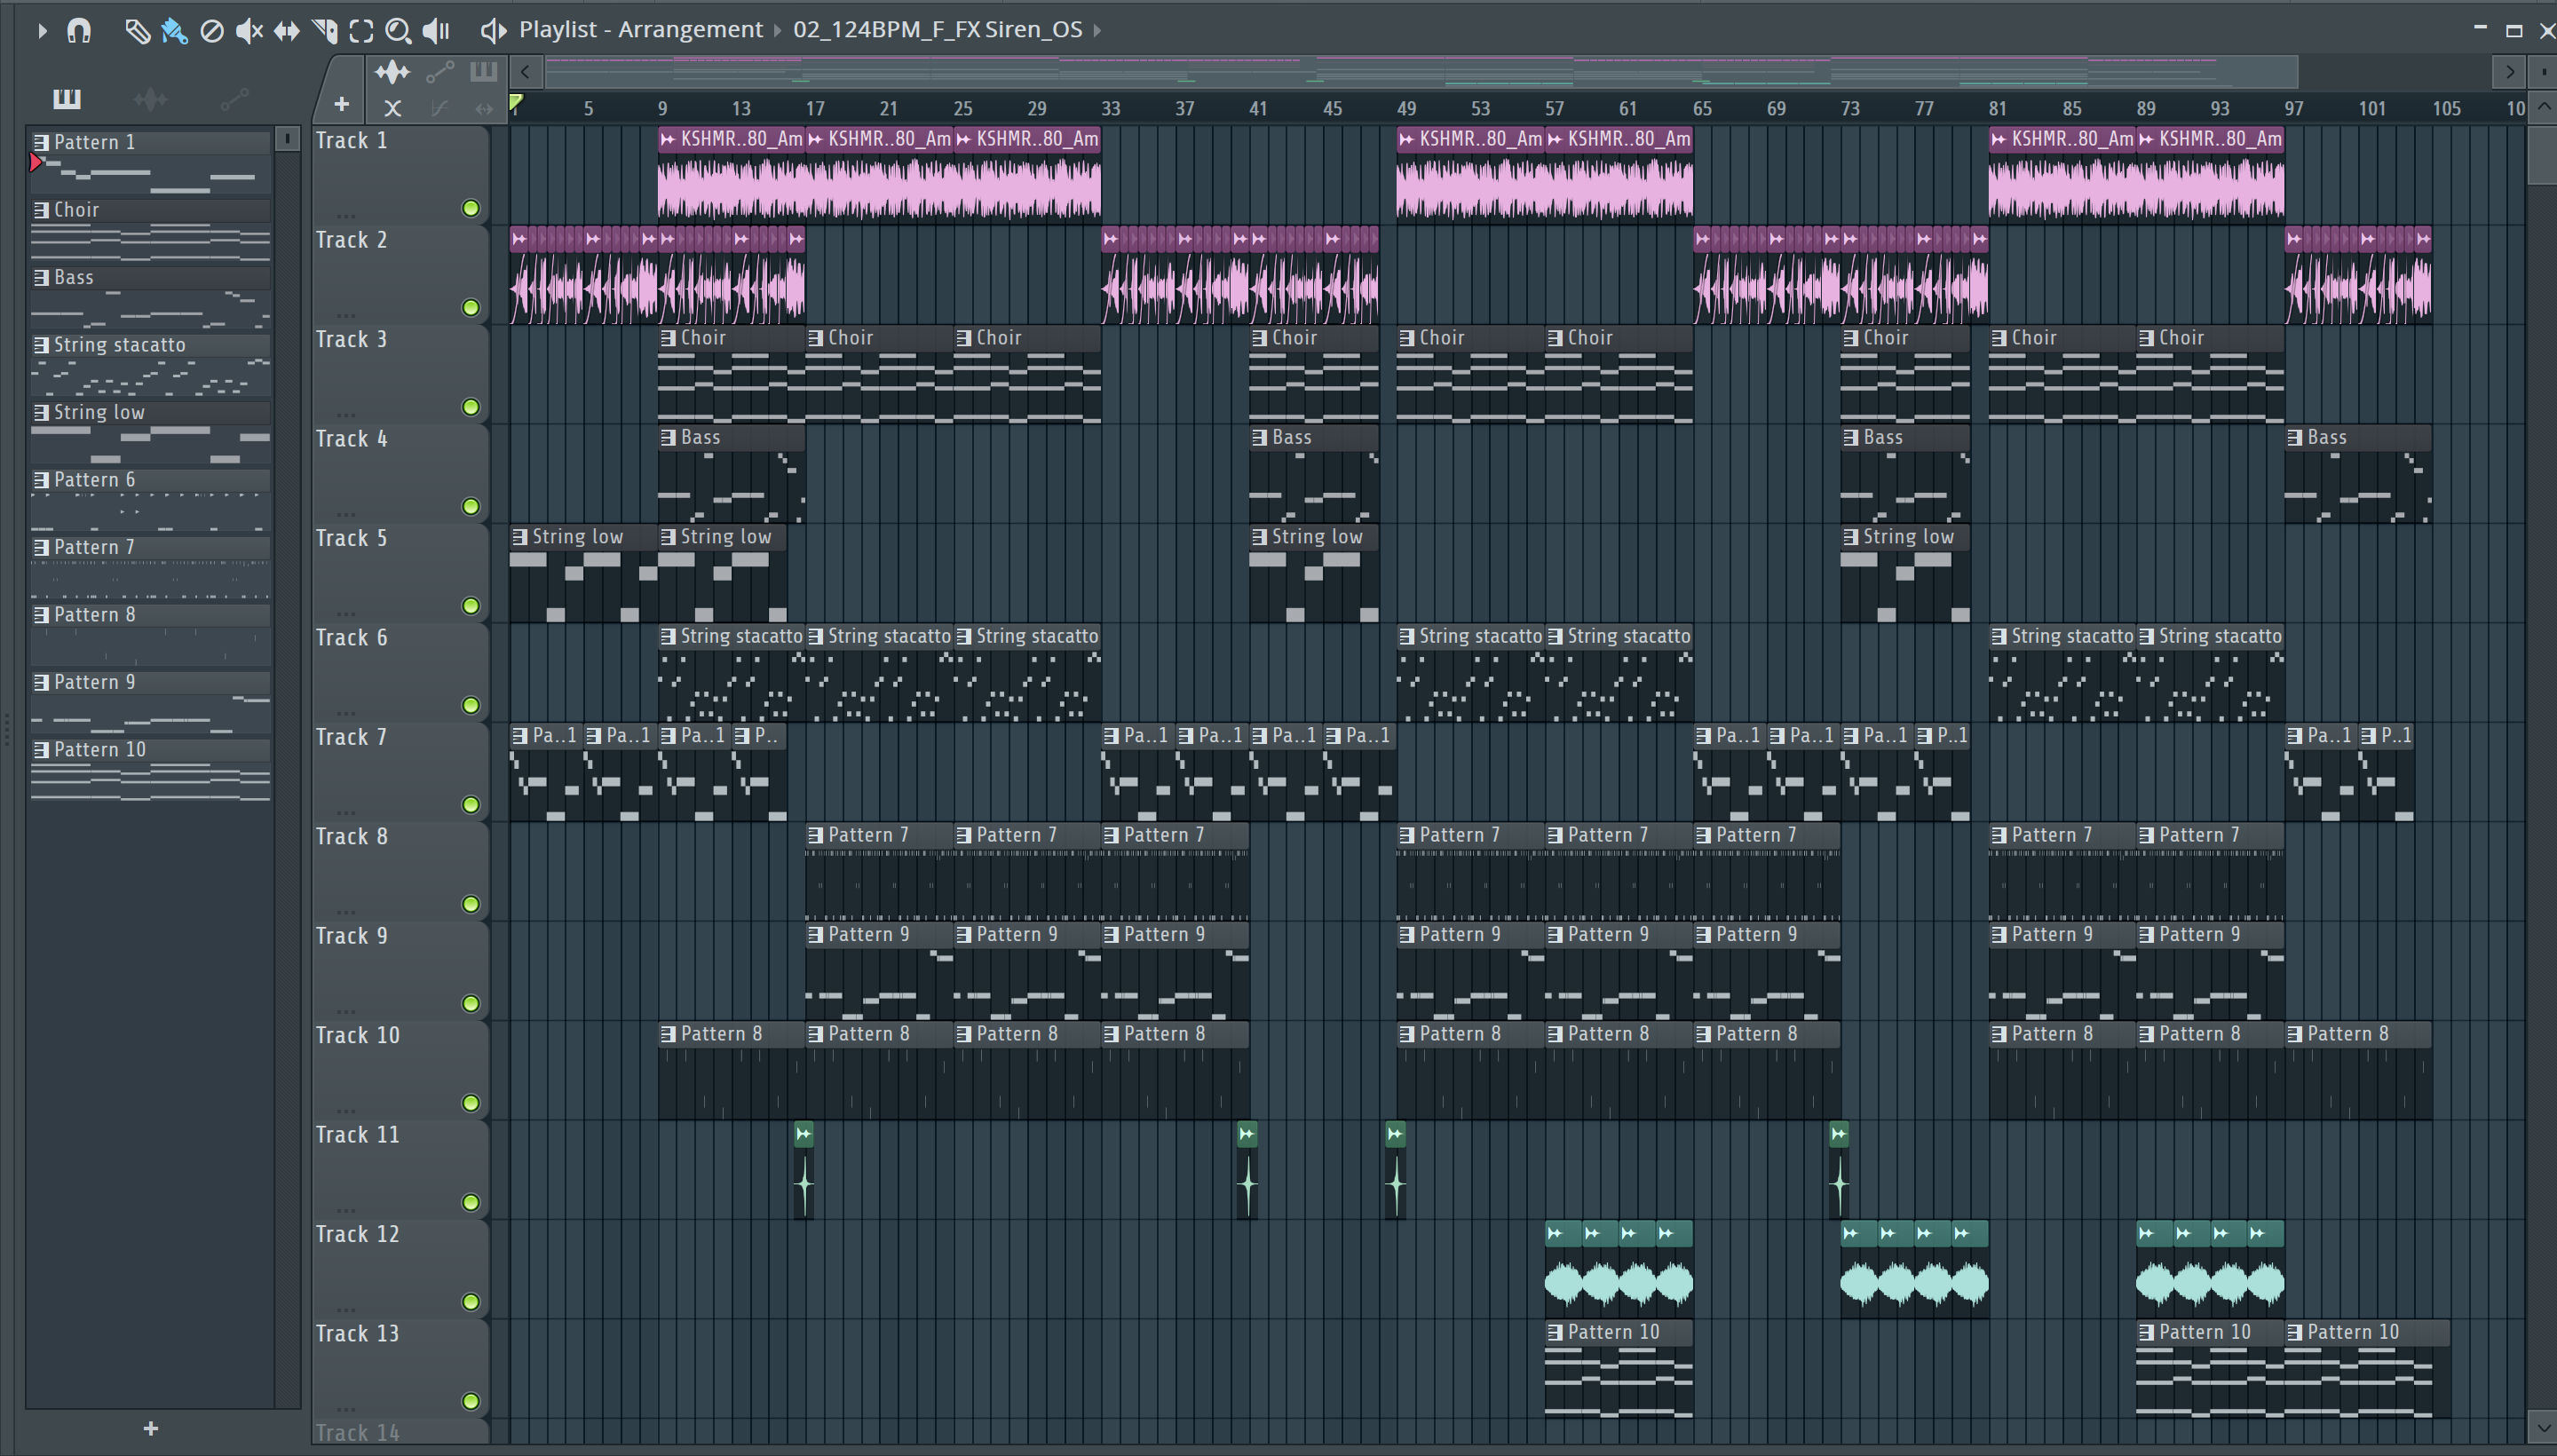Screen dimensions: 2557x1456
Task: Select the first Pattern 8 clip on Track 10
Action: tap(731, 1070)
